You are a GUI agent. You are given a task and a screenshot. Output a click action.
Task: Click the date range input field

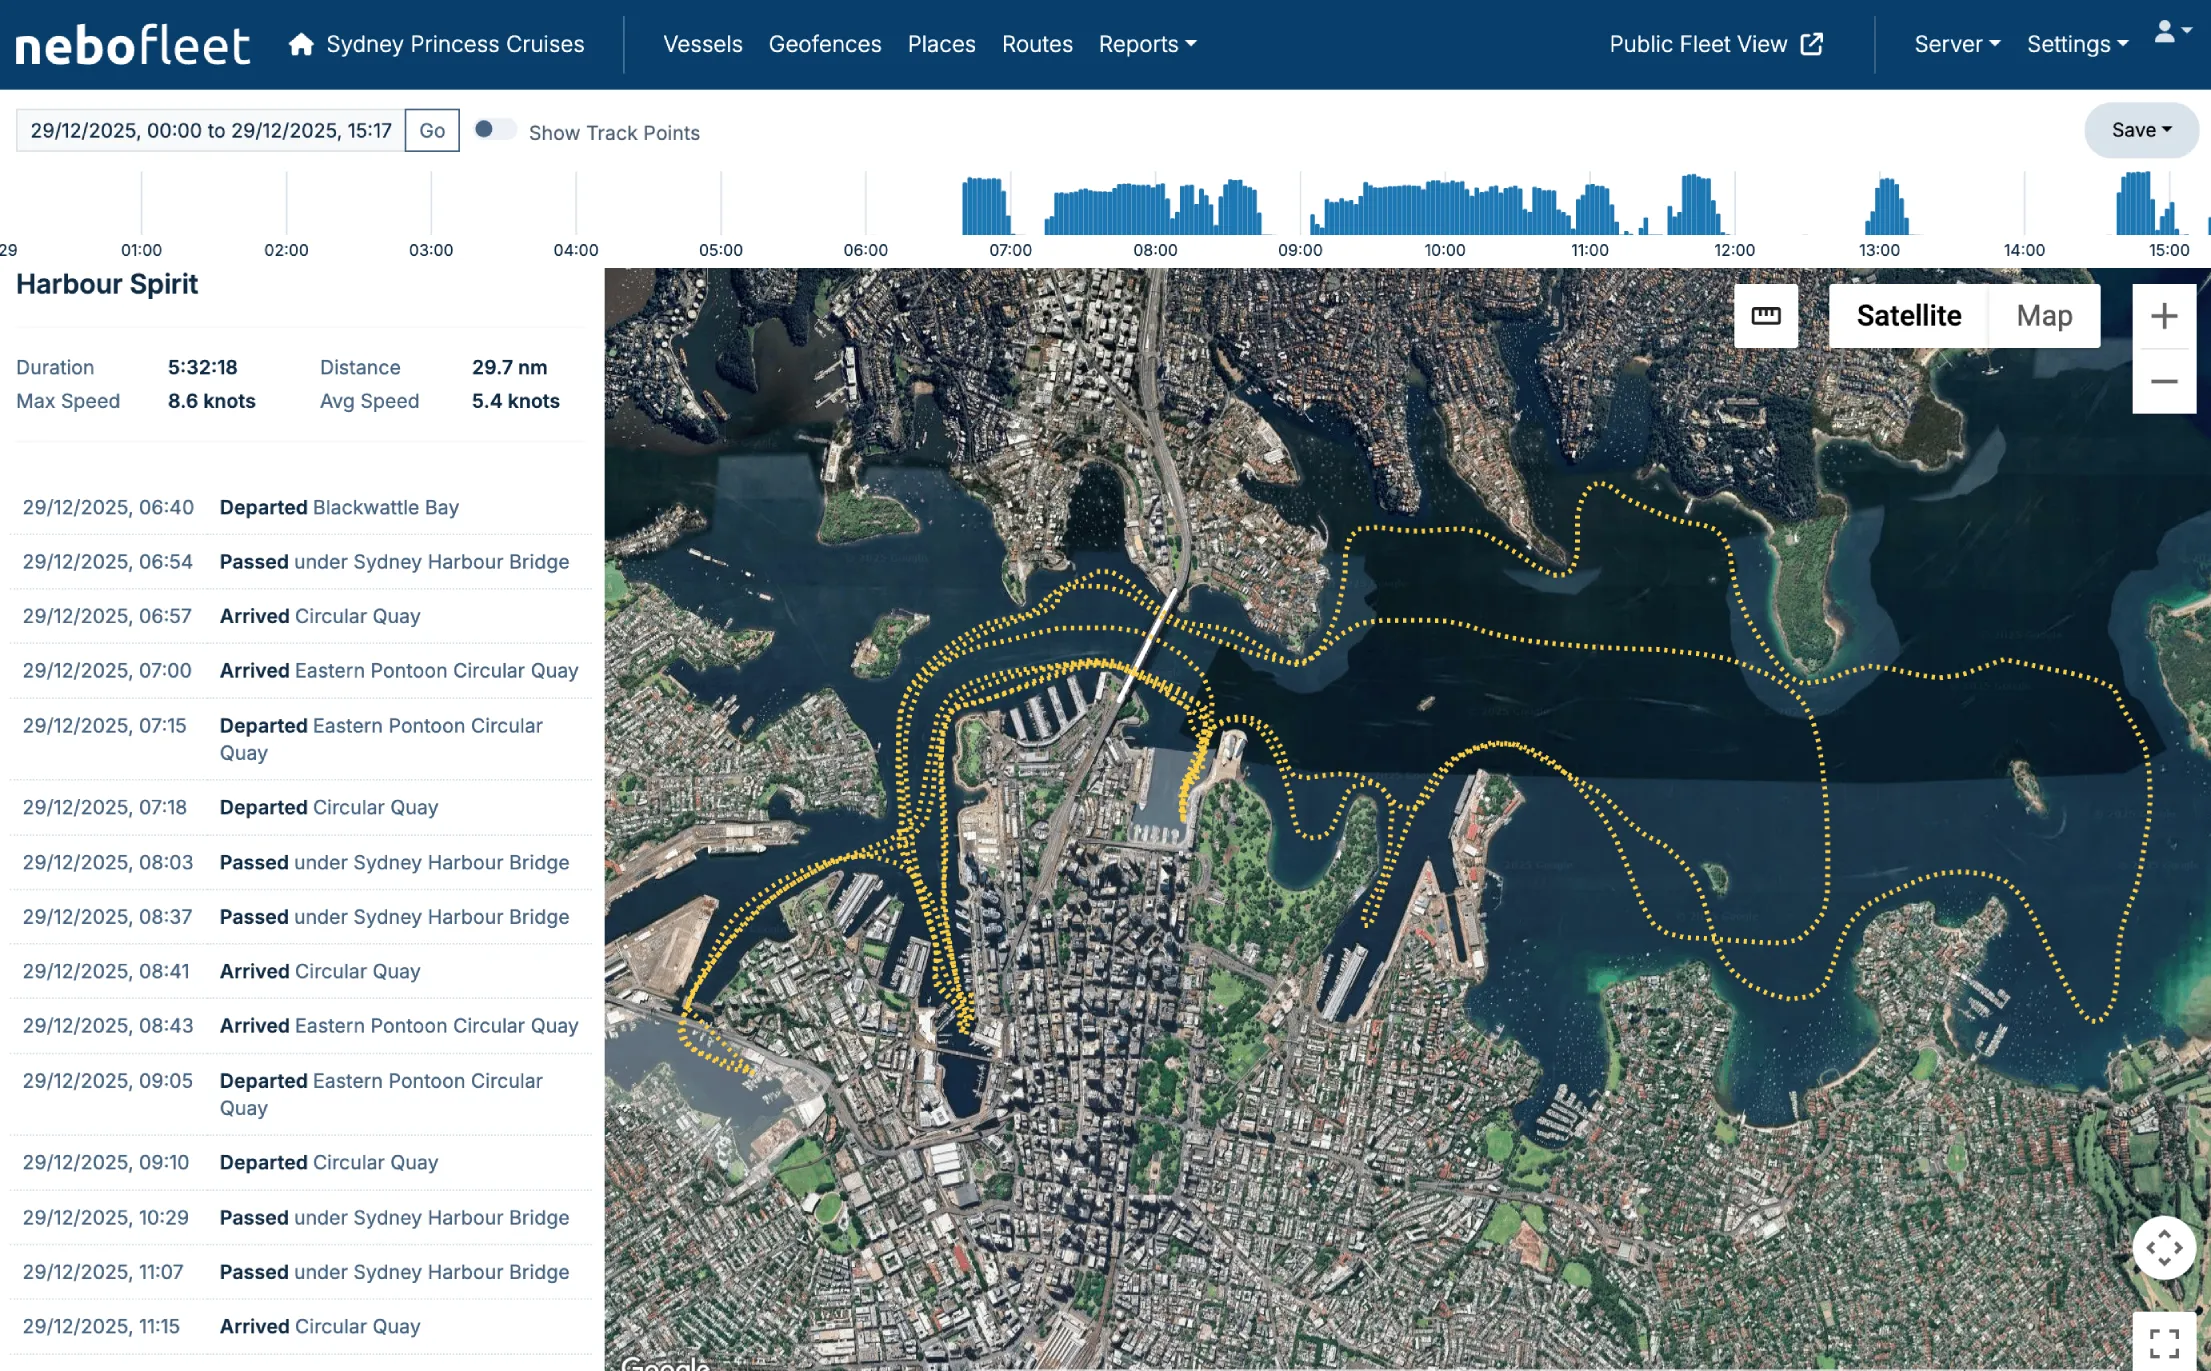[x=210, y=130]
